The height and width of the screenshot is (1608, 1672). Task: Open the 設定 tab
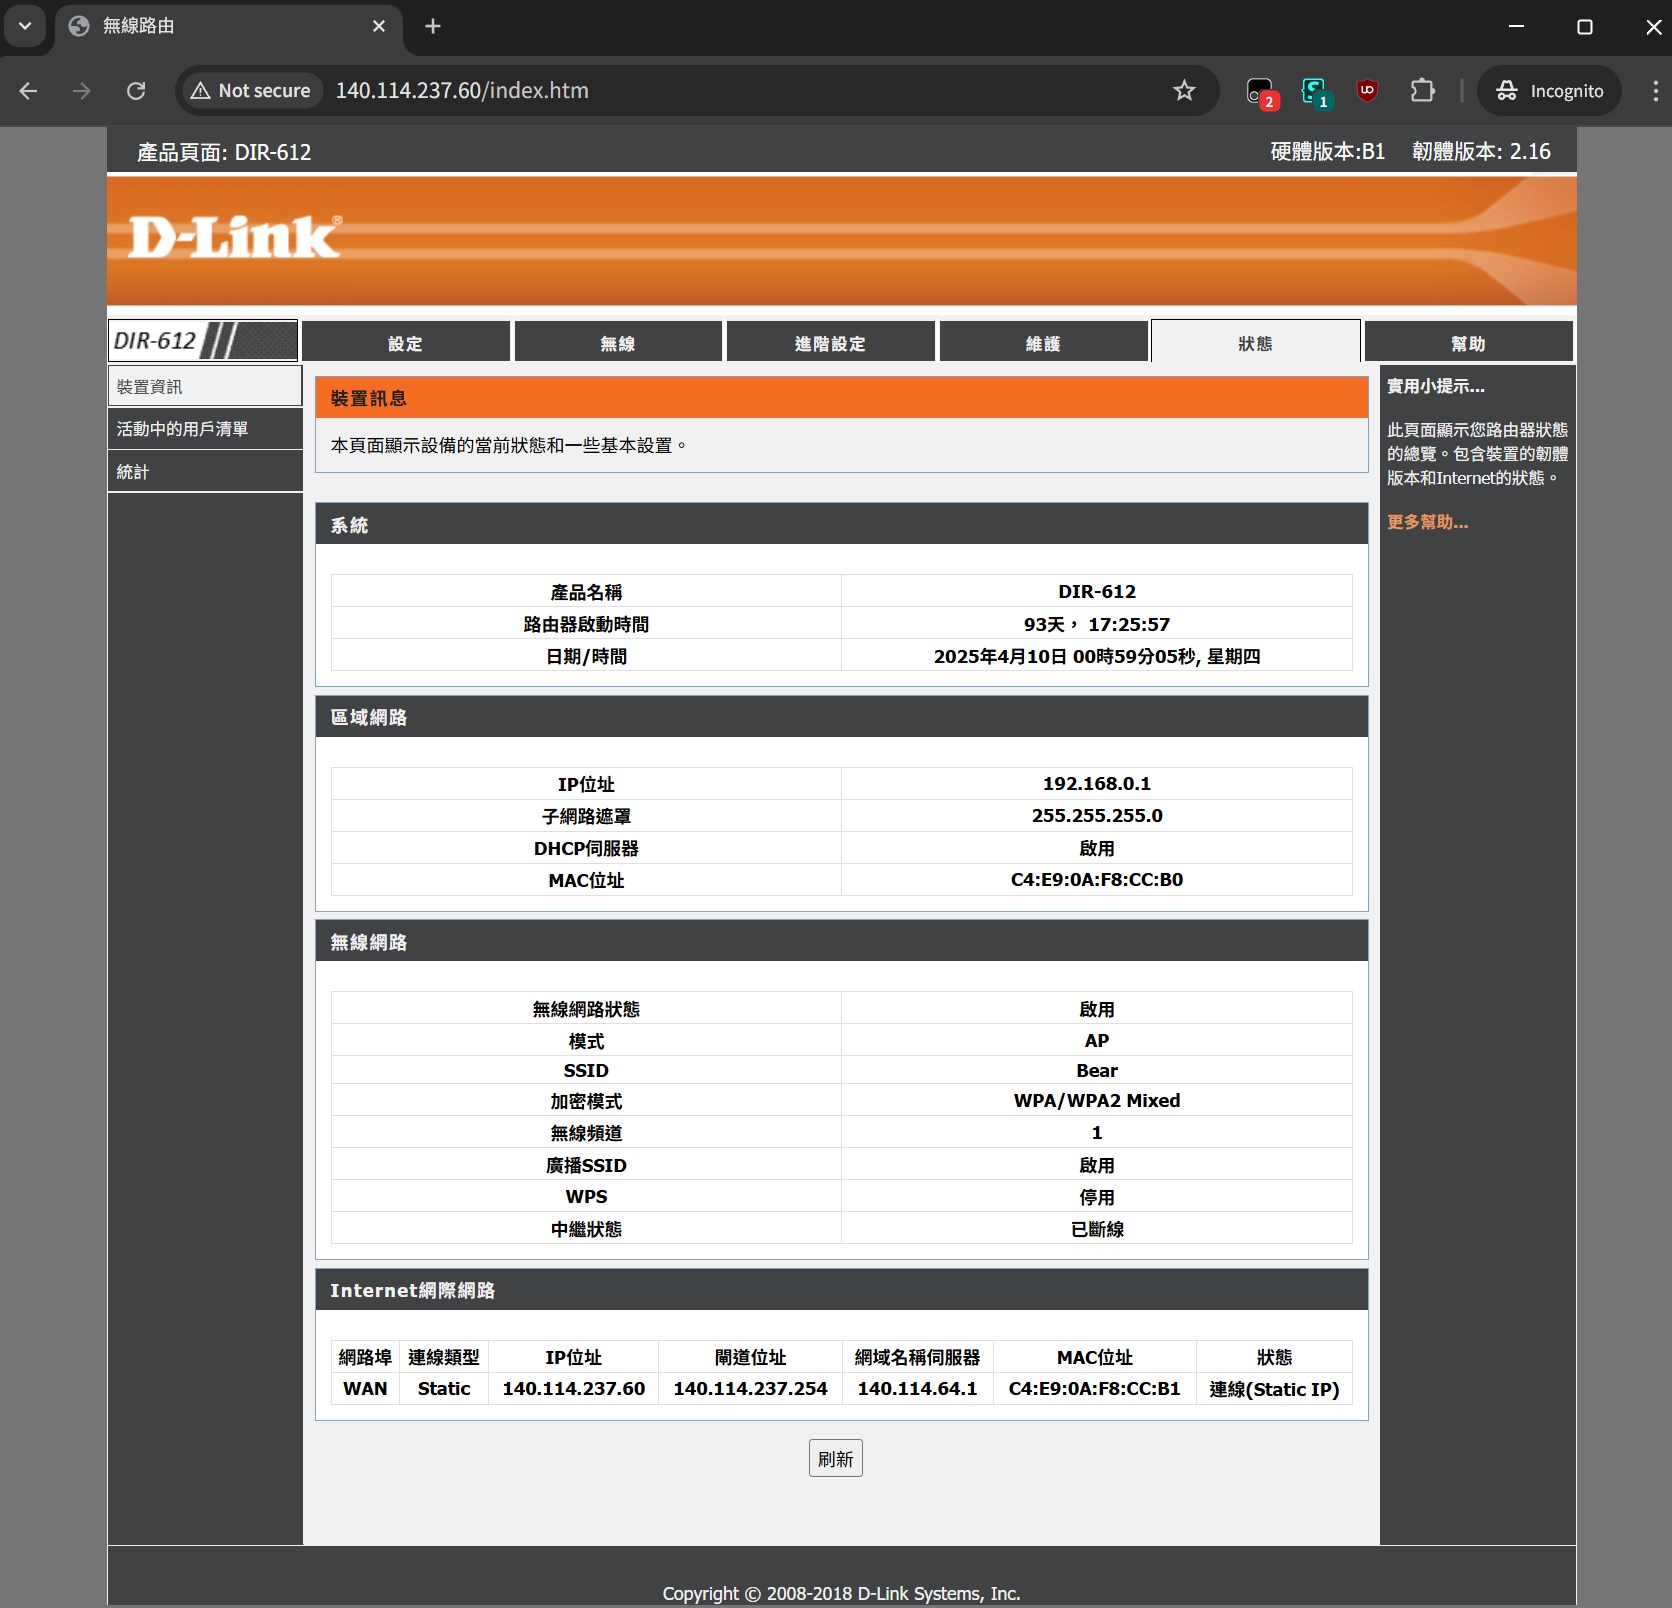405,343
